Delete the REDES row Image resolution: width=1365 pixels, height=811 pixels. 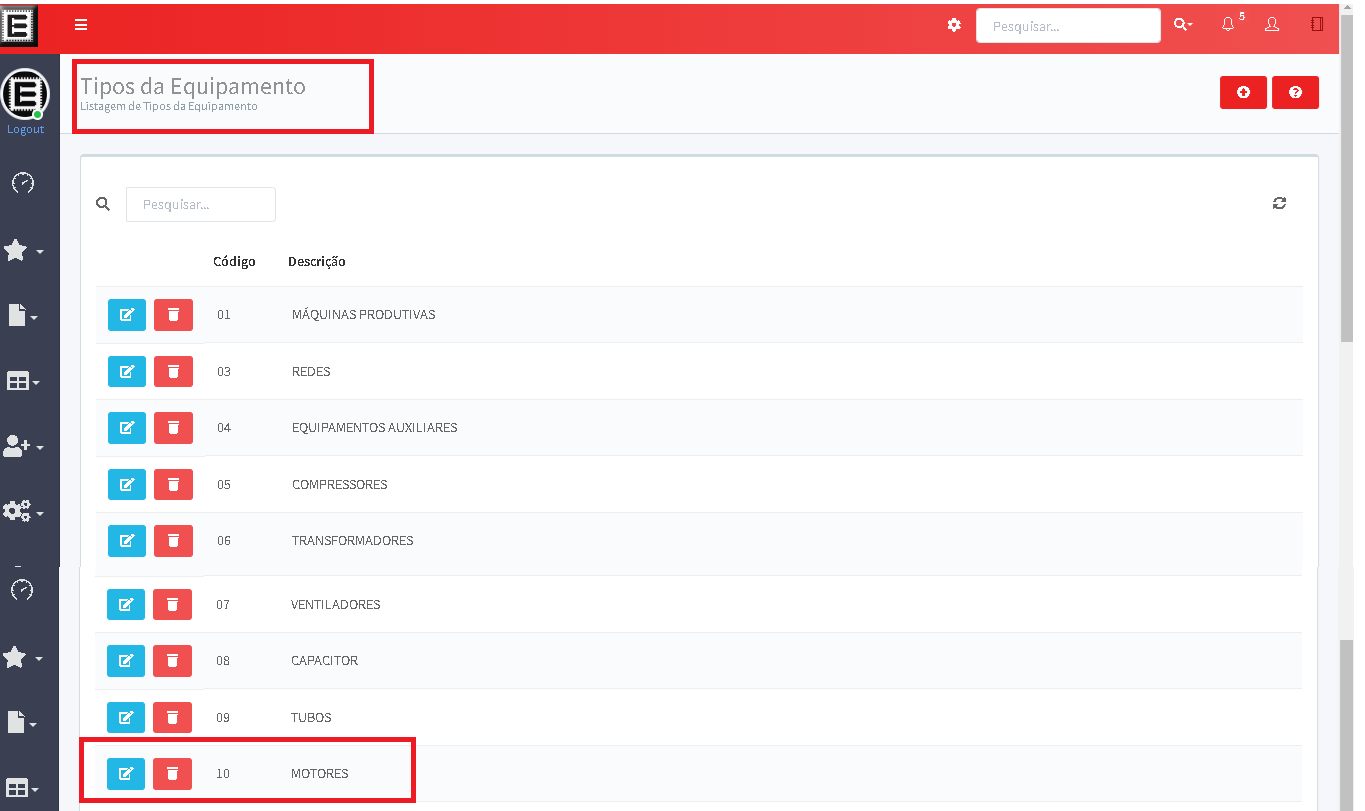click(x=173, y=372)
